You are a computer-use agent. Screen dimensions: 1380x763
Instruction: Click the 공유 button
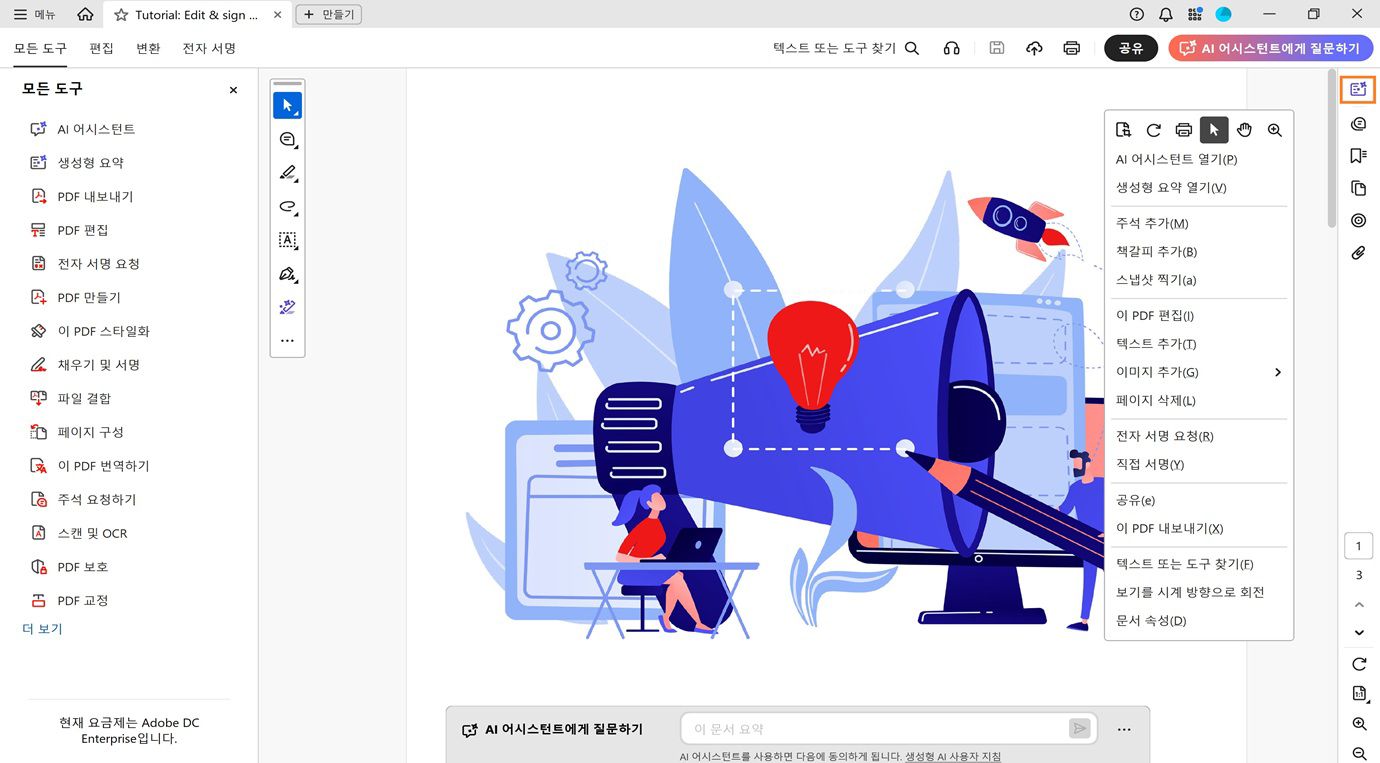[1131, 47]
